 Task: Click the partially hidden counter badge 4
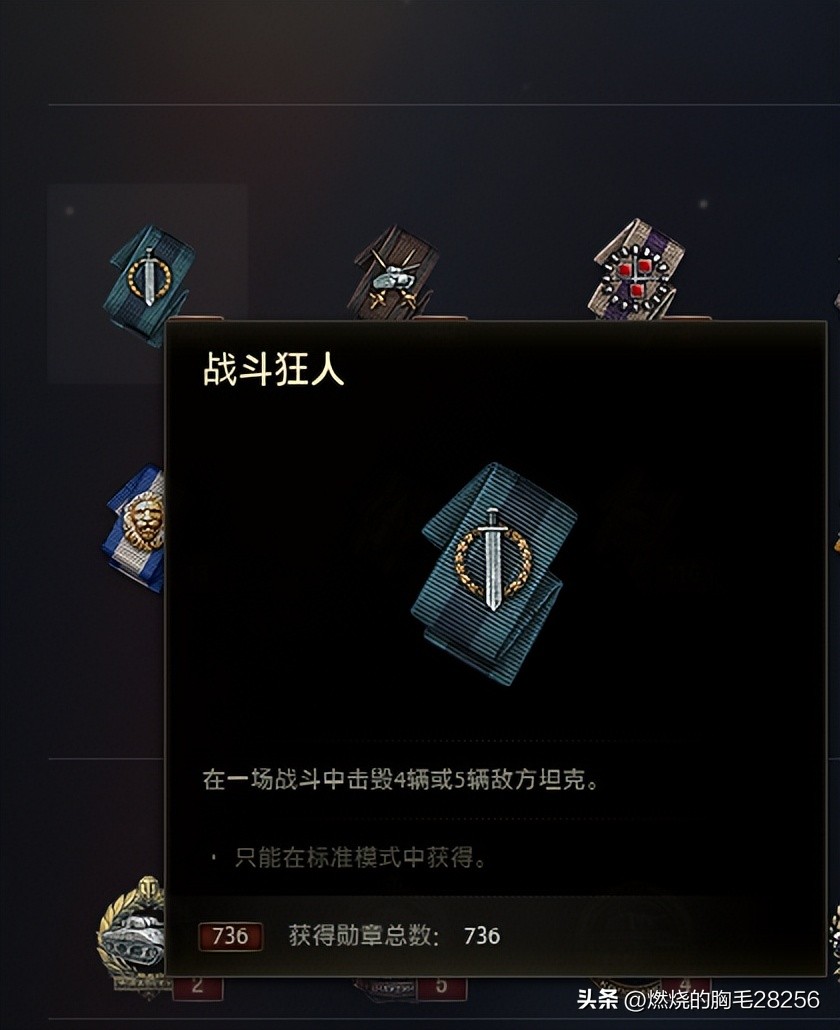tap(686, 983)
